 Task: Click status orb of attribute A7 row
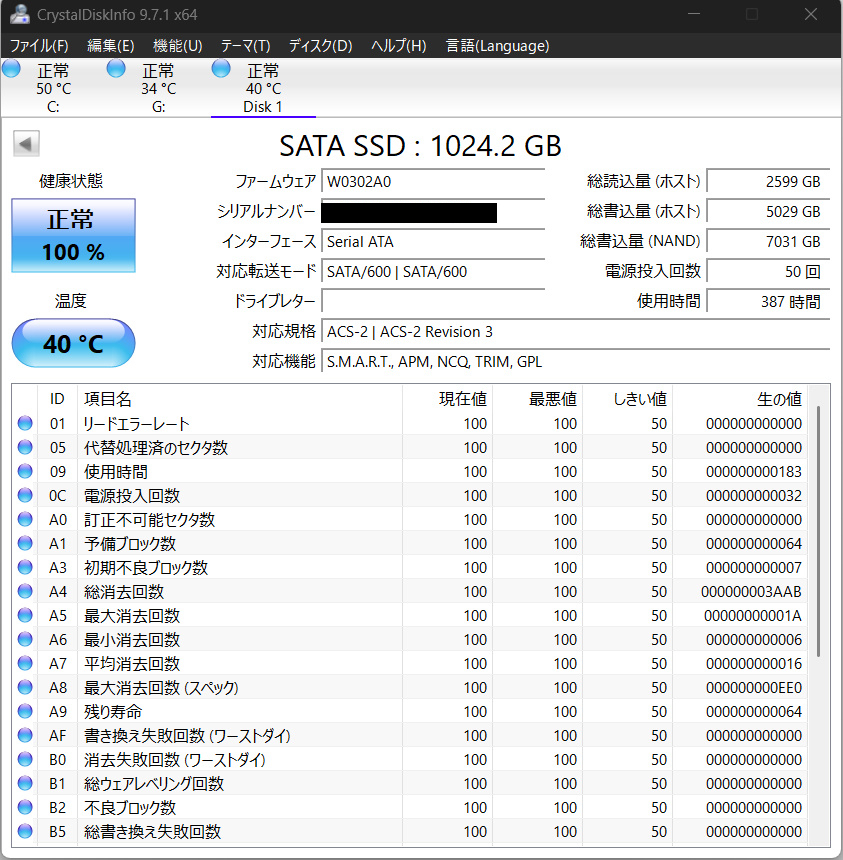tap(25, 663)
